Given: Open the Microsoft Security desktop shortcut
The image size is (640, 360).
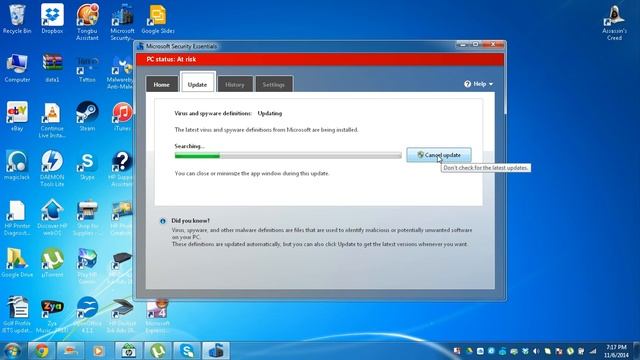Looking at the screenshot, I should (122, 22).
